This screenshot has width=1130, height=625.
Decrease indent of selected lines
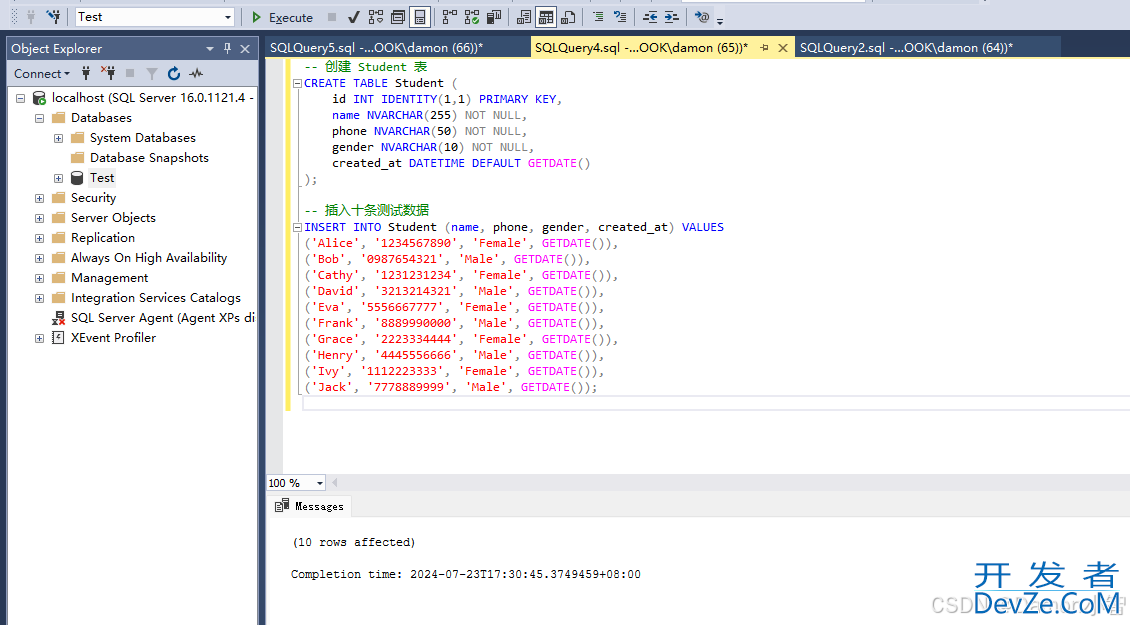tap(650, 17)
